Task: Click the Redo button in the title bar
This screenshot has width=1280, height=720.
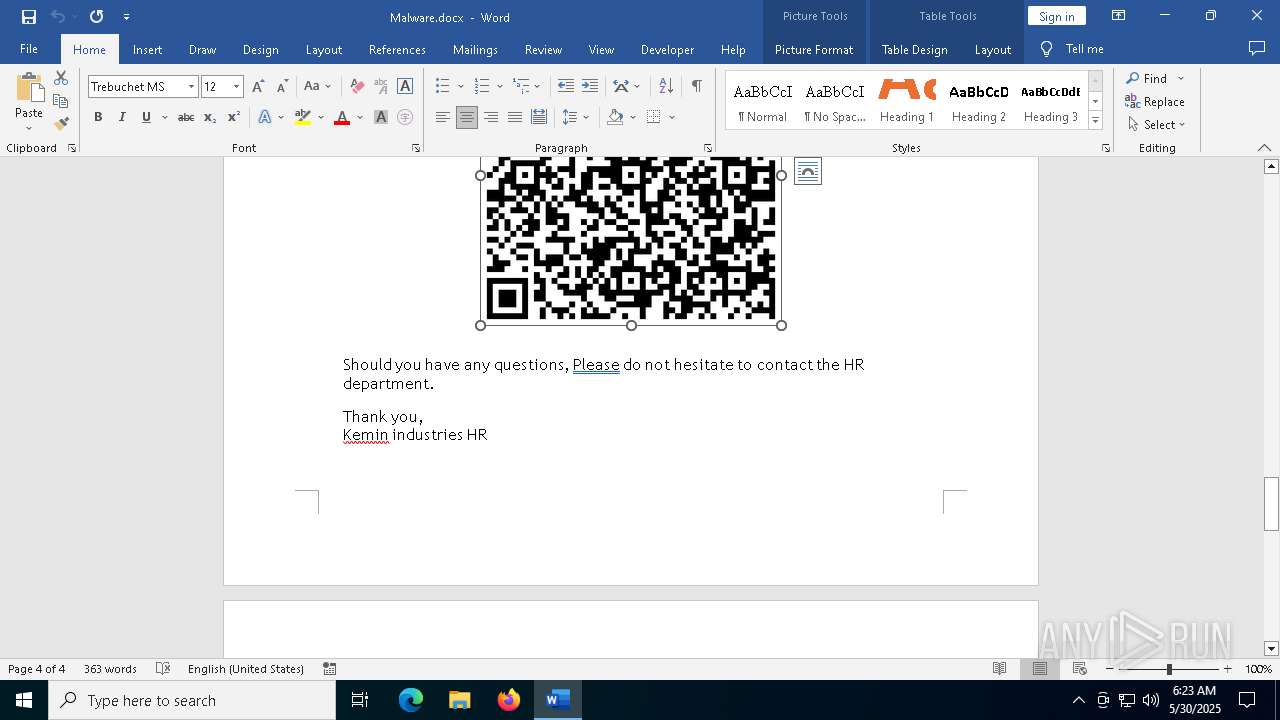Action: pyautogui.click(x=96, y=16)
